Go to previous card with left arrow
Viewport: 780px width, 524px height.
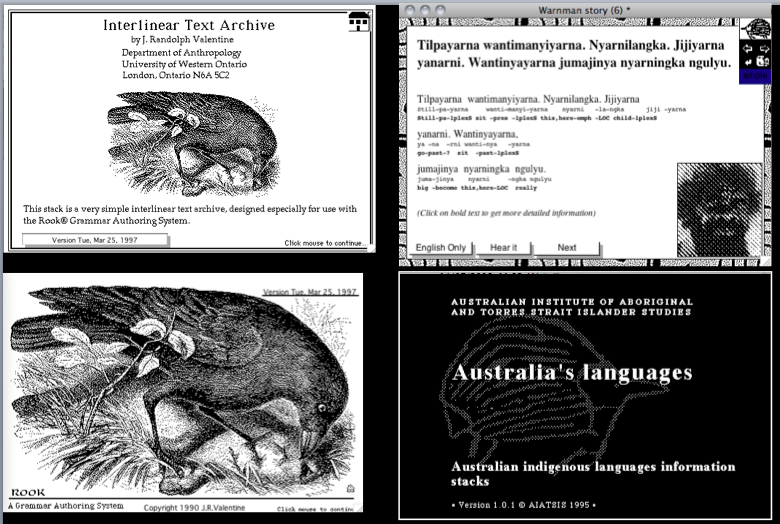tap(748, 49)
